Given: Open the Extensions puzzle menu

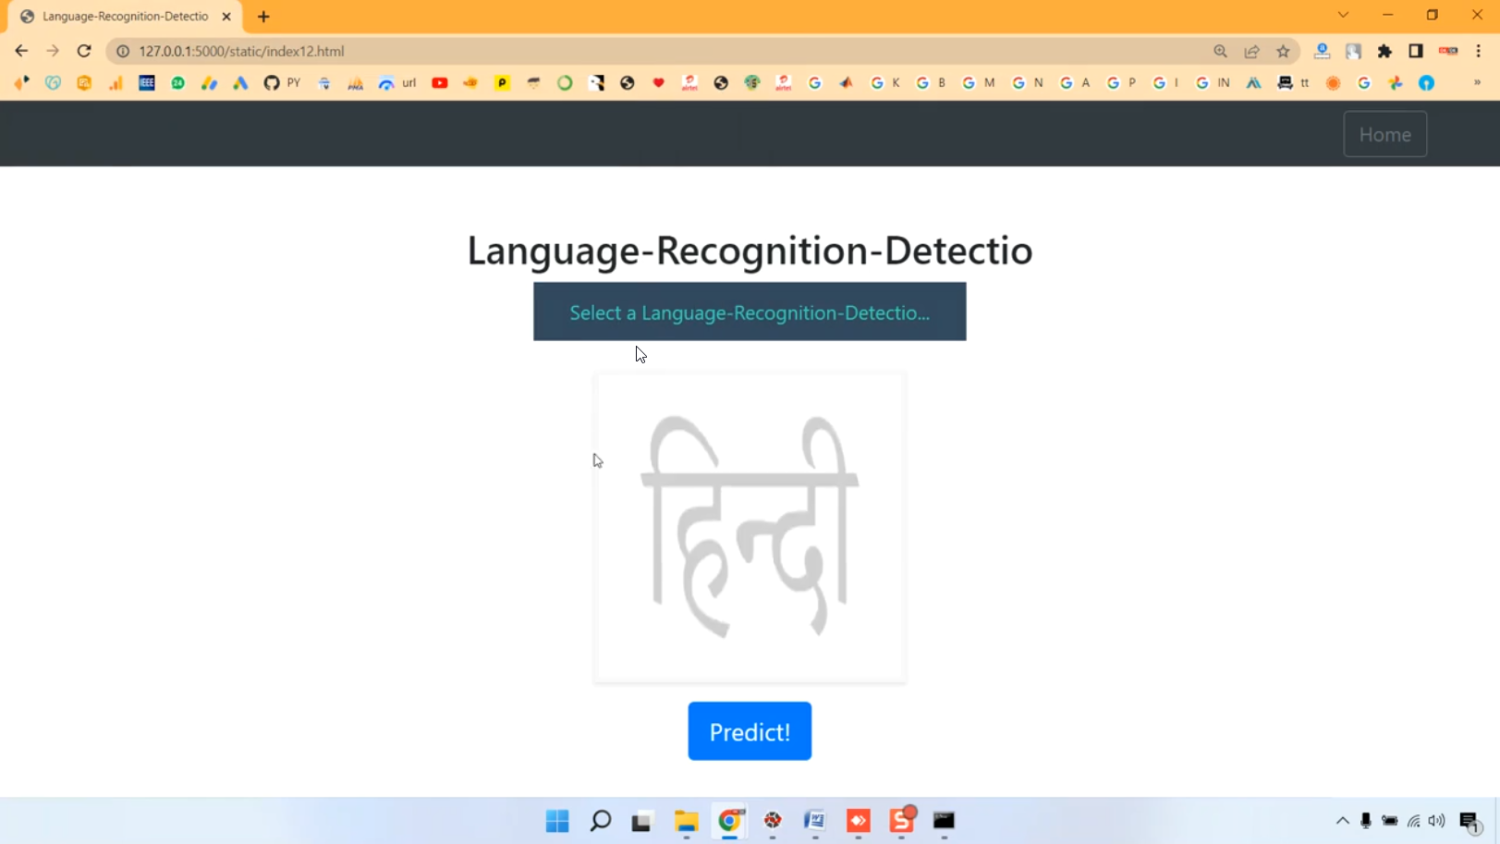Looking at the screenshot, I should click(x=1385, y=51).
